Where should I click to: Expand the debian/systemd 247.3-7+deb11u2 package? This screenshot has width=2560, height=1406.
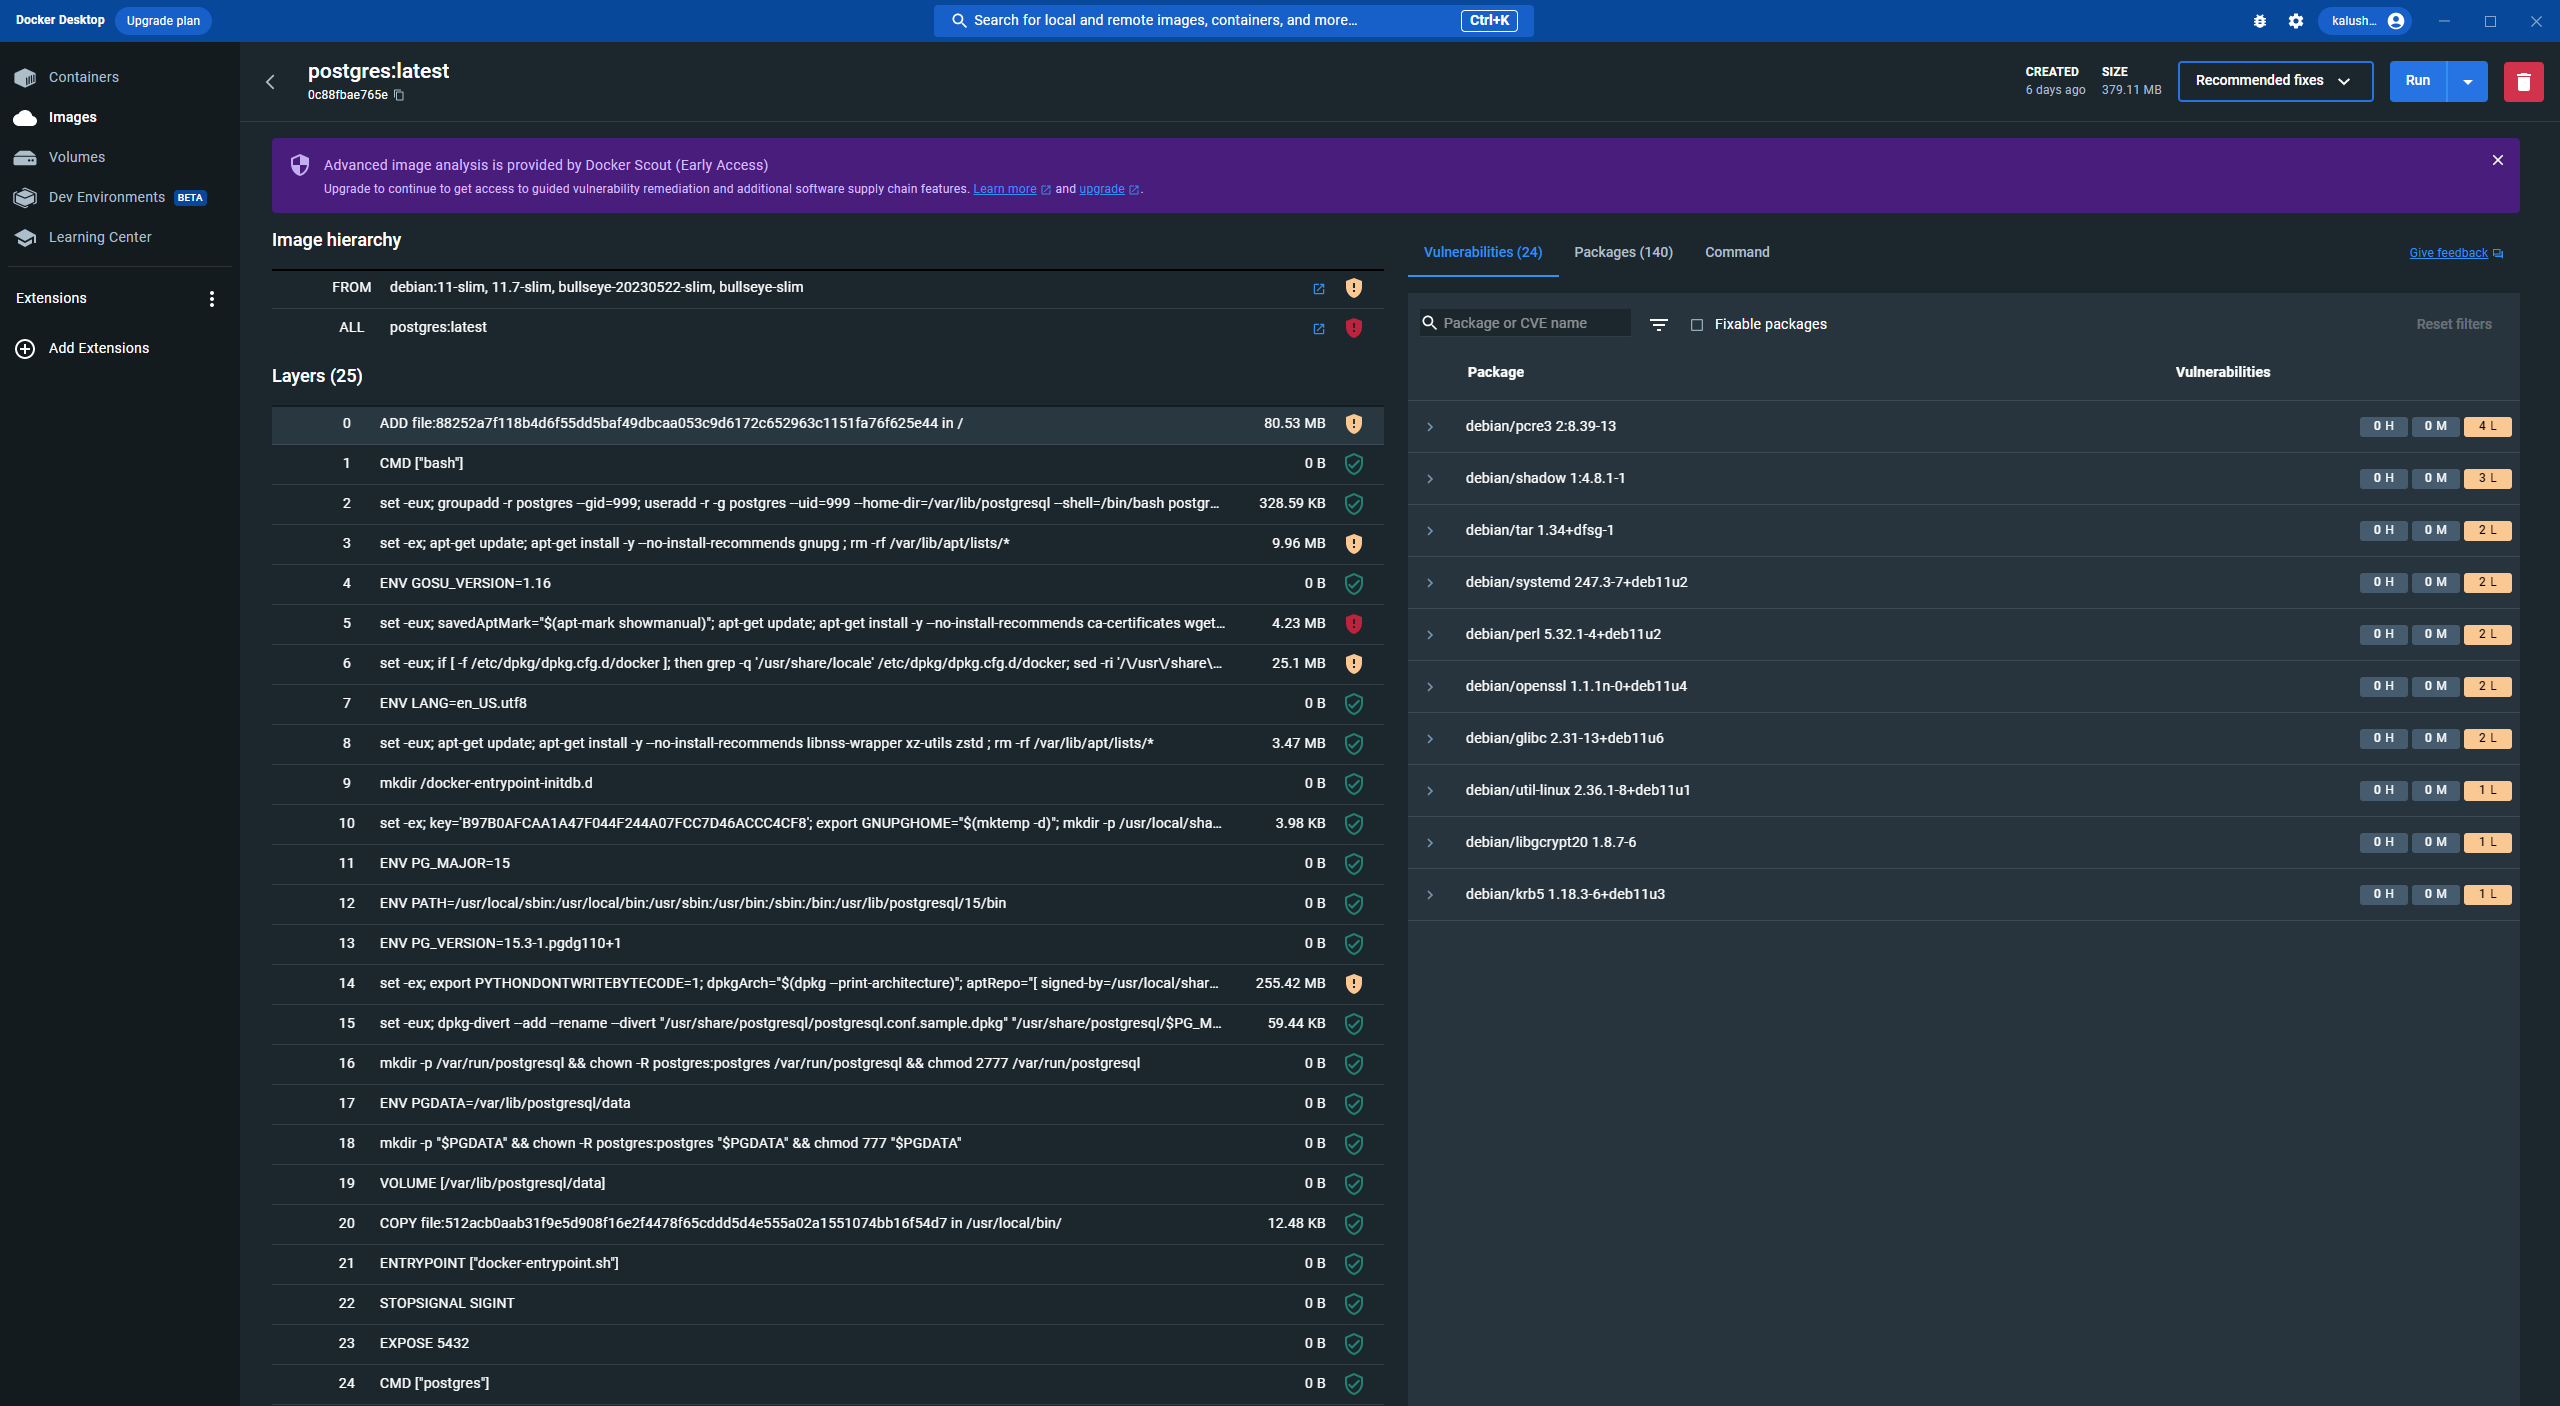[x=1430, y=583]
